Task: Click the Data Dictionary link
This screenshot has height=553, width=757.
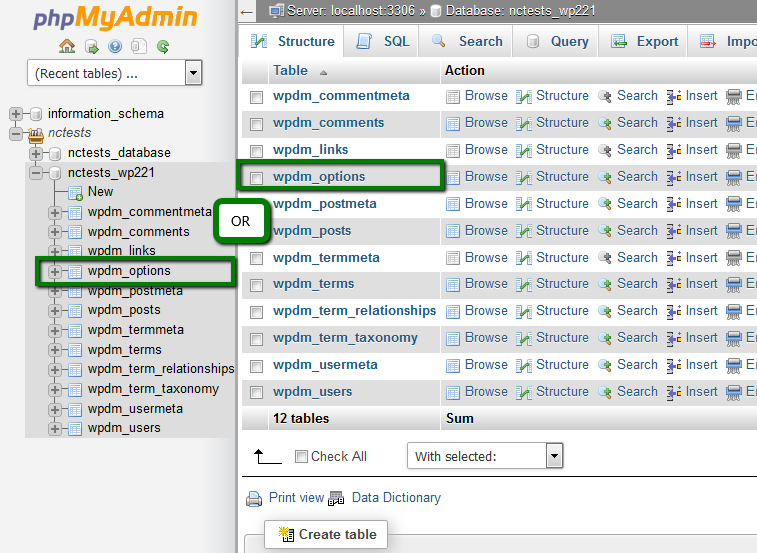Action: point(396,497)
